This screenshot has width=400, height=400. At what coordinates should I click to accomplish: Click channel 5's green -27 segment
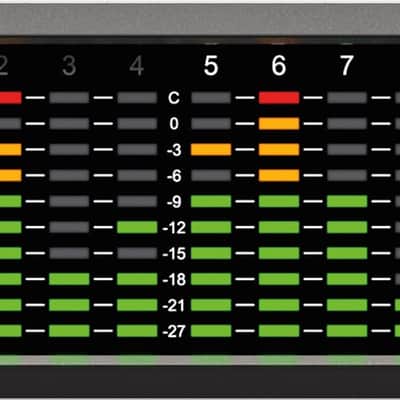click(211, 331)
